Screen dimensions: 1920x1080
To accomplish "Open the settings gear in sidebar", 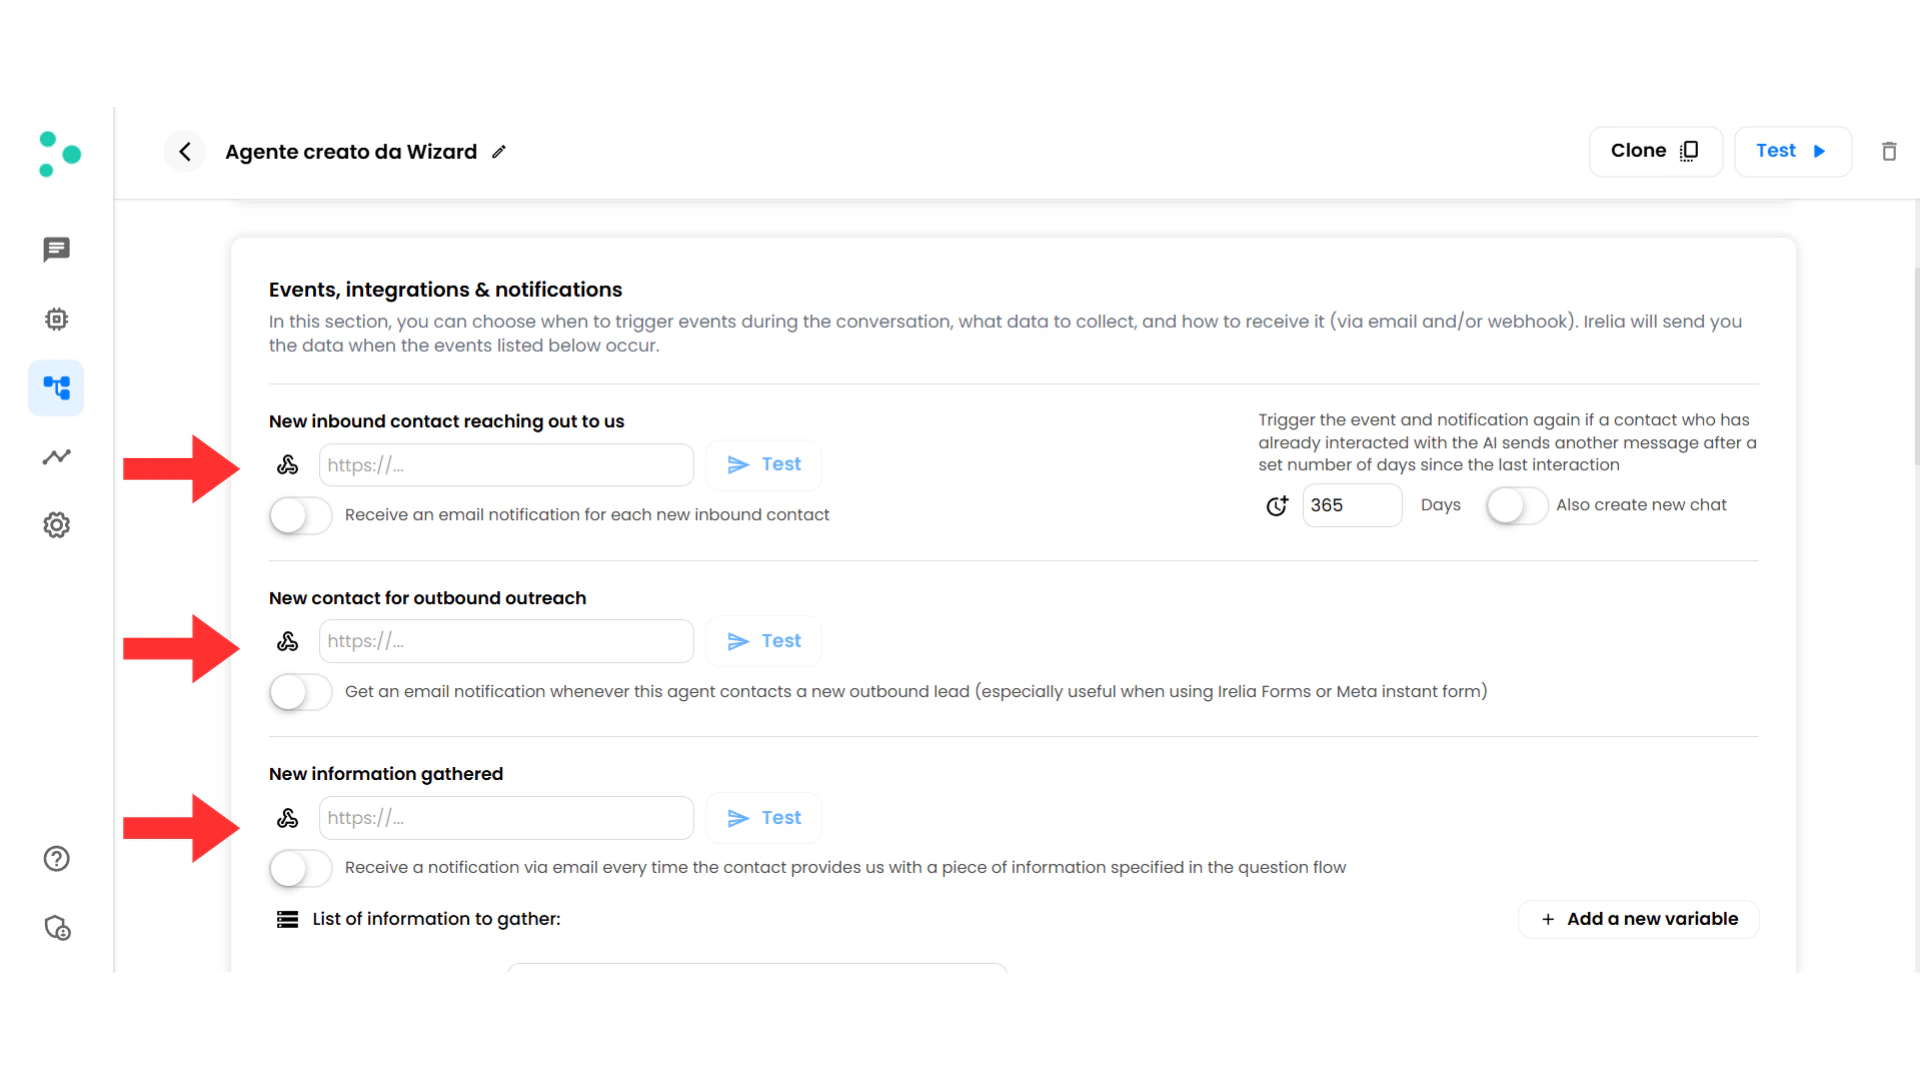I will [x=56, y=525].
